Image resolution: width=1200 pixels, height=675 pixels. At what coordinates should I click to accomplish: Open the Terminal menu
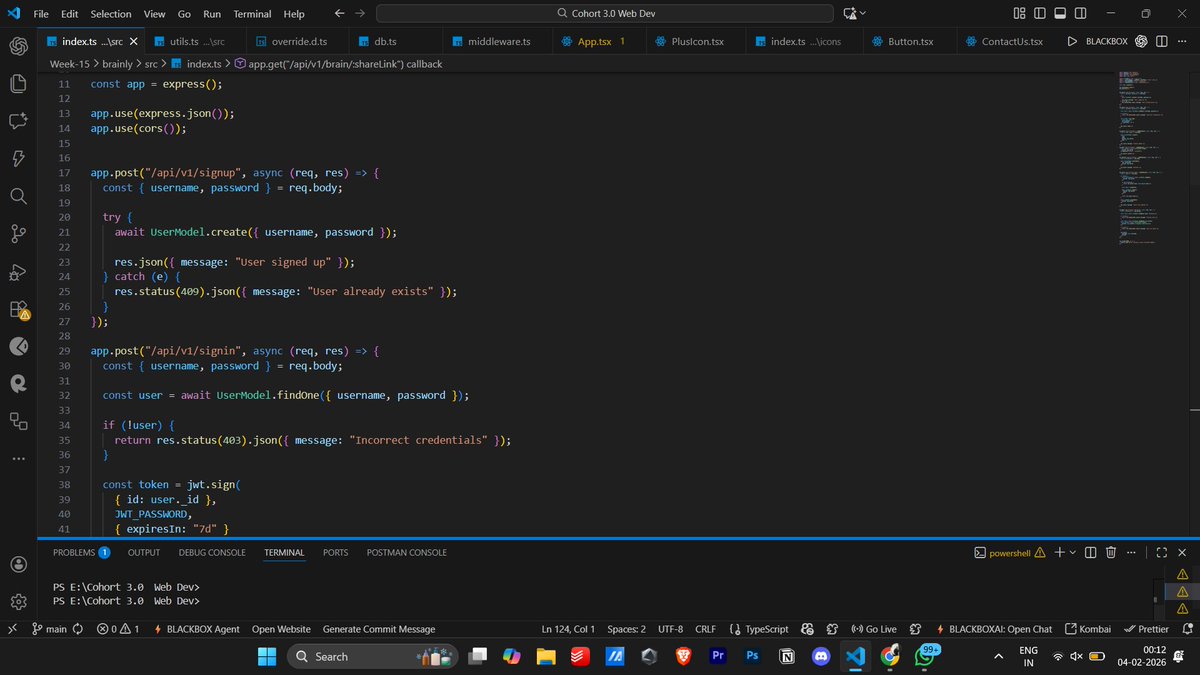pos(252,14)
